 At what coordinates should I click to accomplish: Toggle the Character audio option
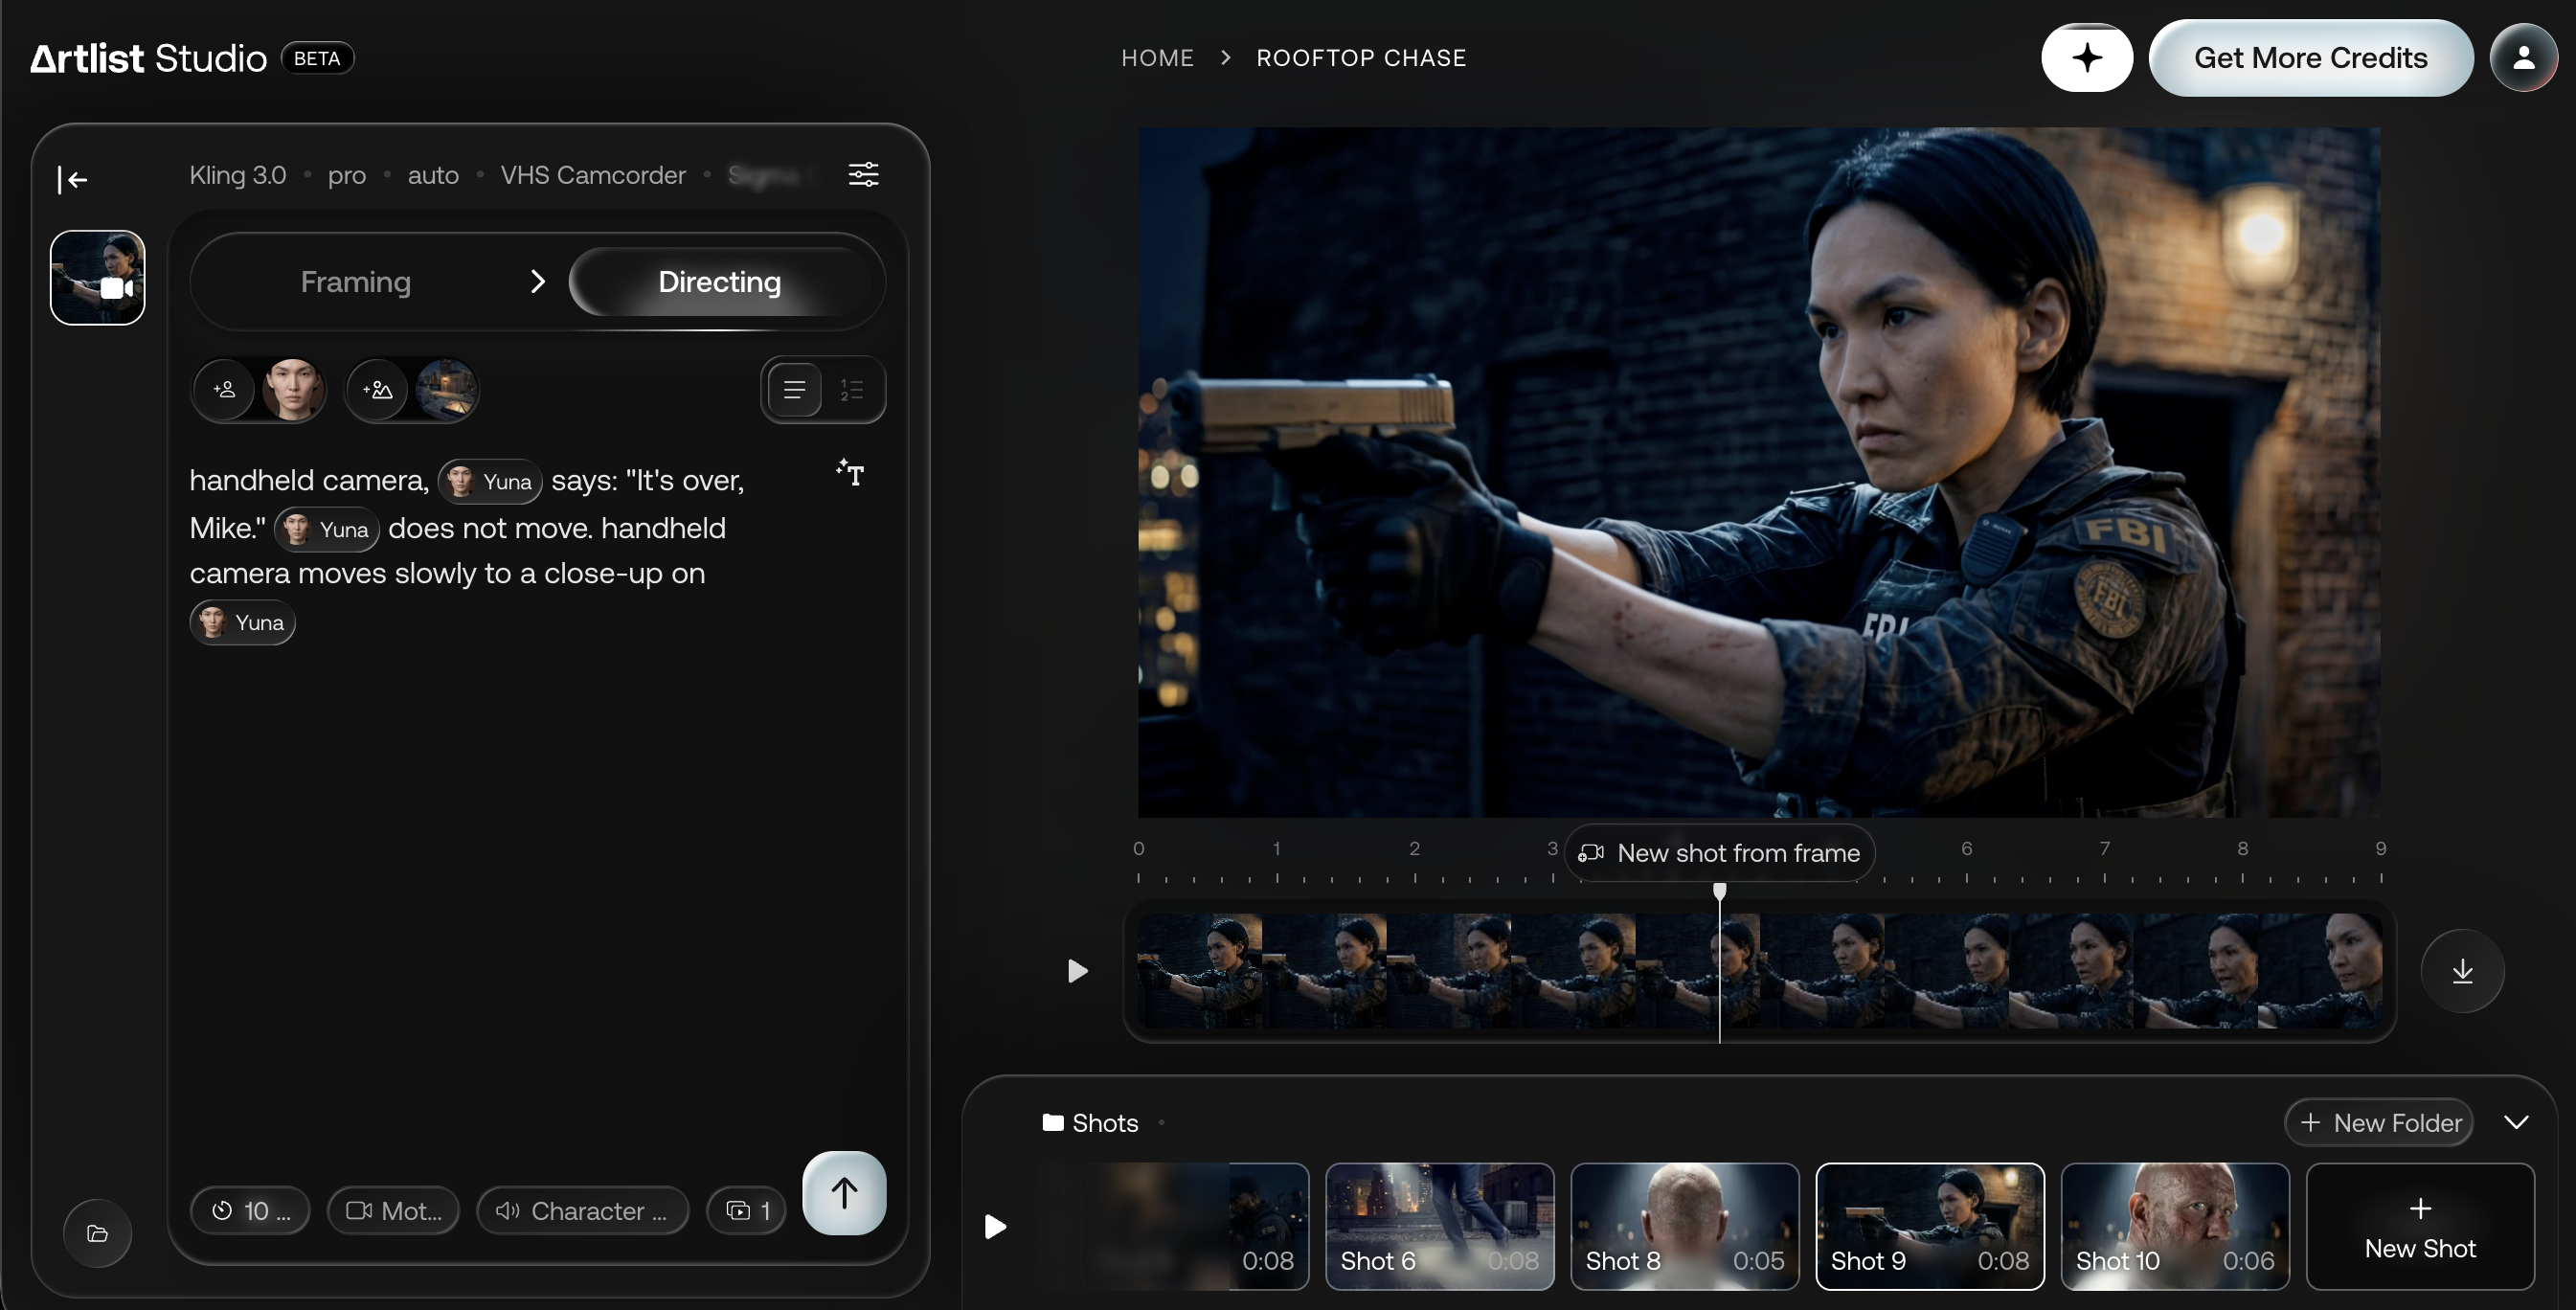tap(583, 1211)
